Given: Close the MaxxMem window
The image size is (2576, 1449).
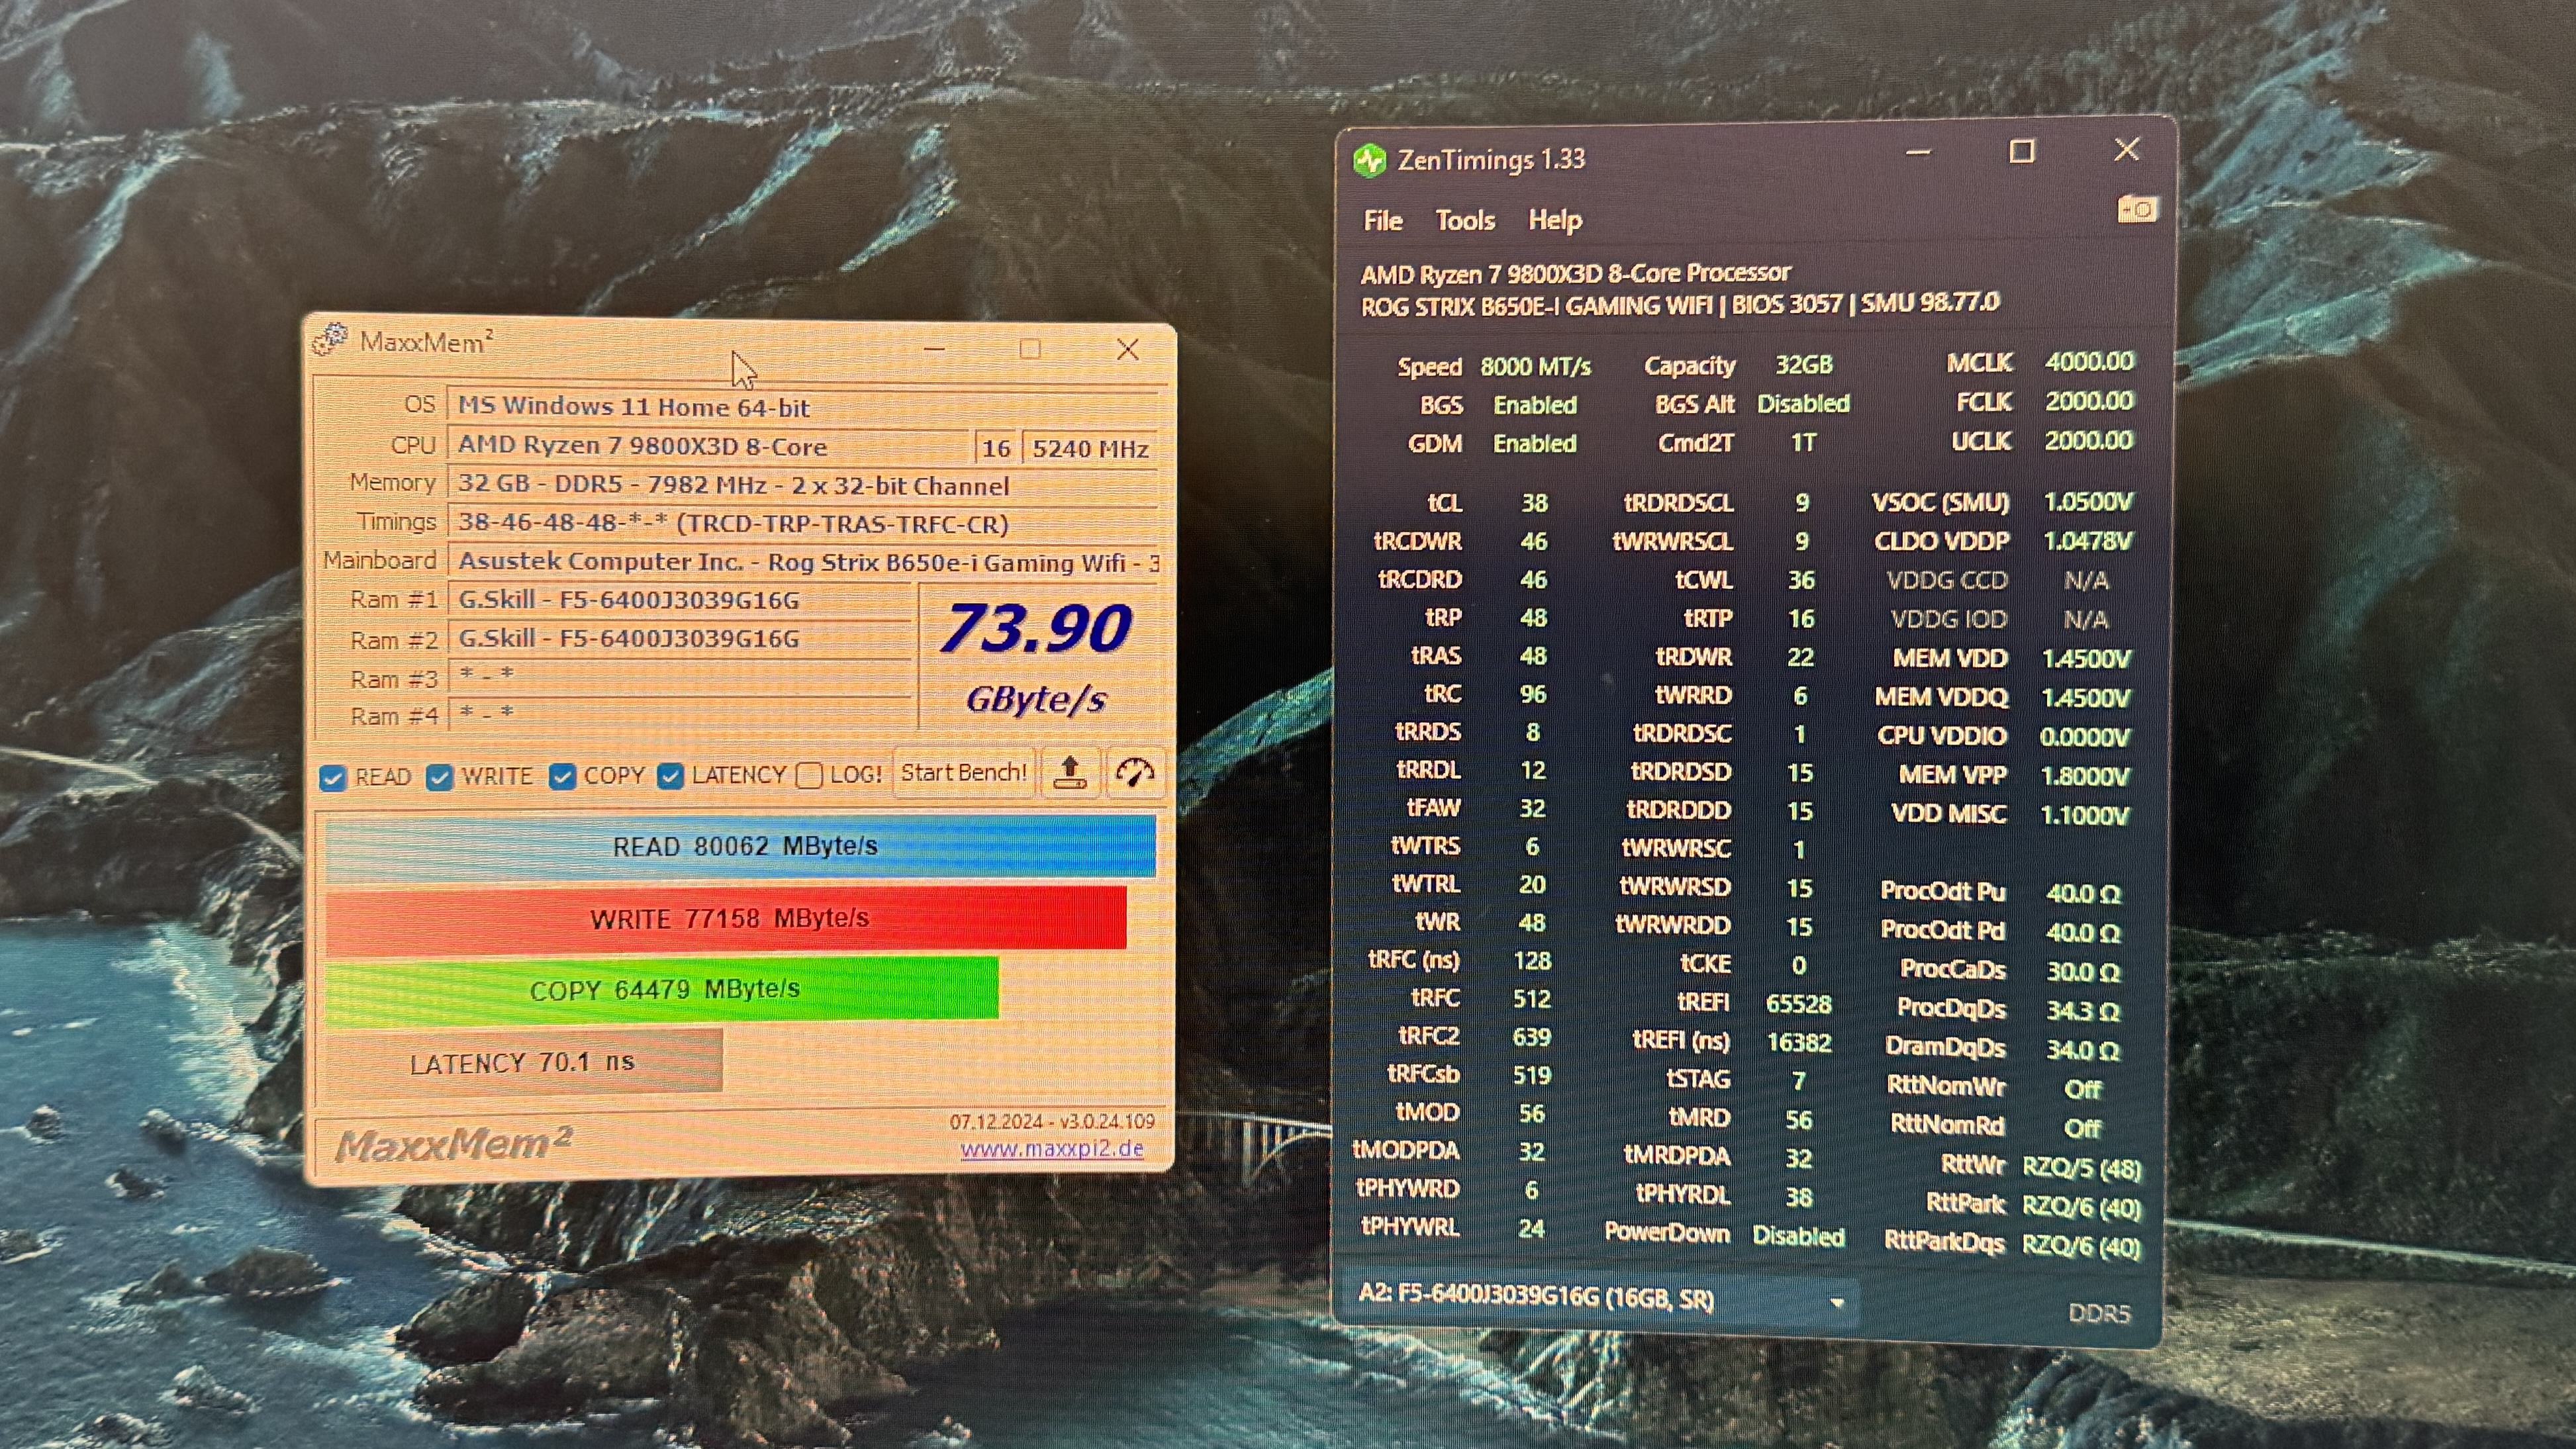Looking at the screenshot, I should click(x=1128, y=349).
